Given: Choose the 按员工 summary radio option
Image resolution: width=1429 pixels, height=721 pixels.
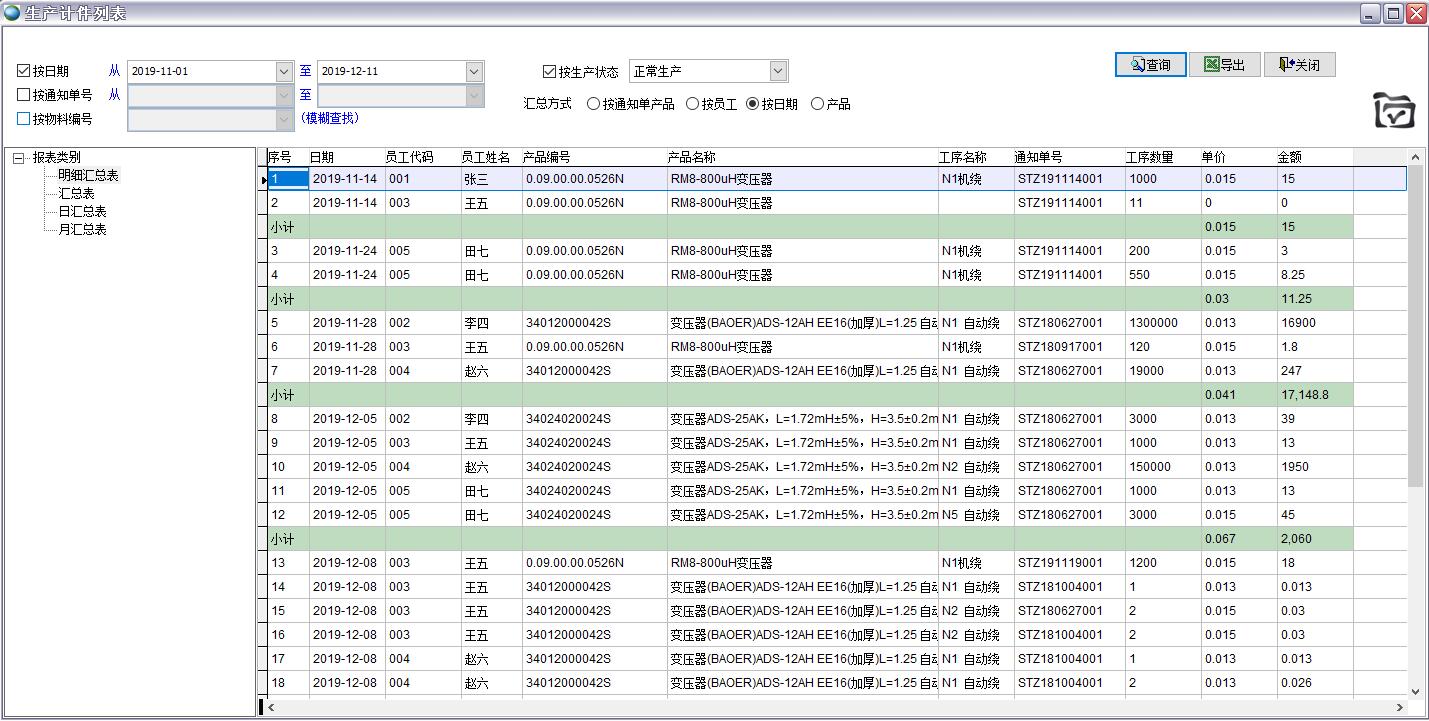Looking at the screenshot, I should click(x=692, y=103).
